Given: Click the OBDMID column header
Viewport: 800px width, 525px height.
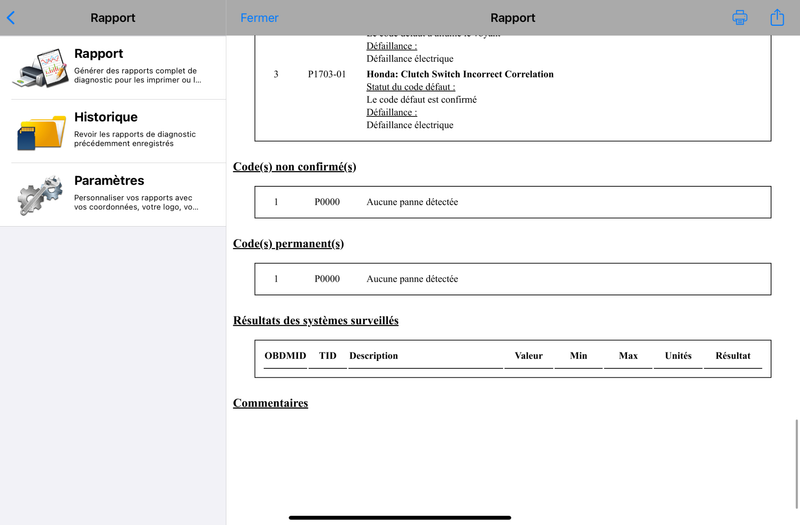Looking at the screenshot, I should [x=285, y=356].
